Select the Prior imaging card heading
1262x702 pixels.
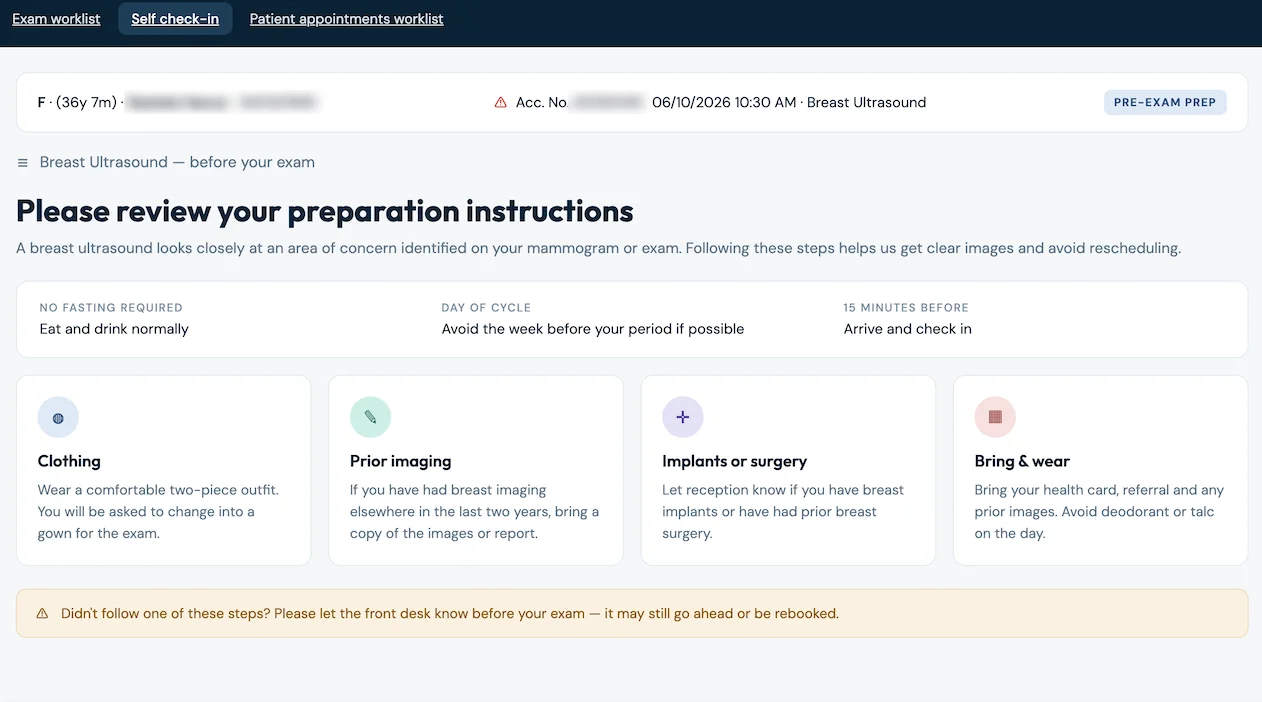pos(400,461)
